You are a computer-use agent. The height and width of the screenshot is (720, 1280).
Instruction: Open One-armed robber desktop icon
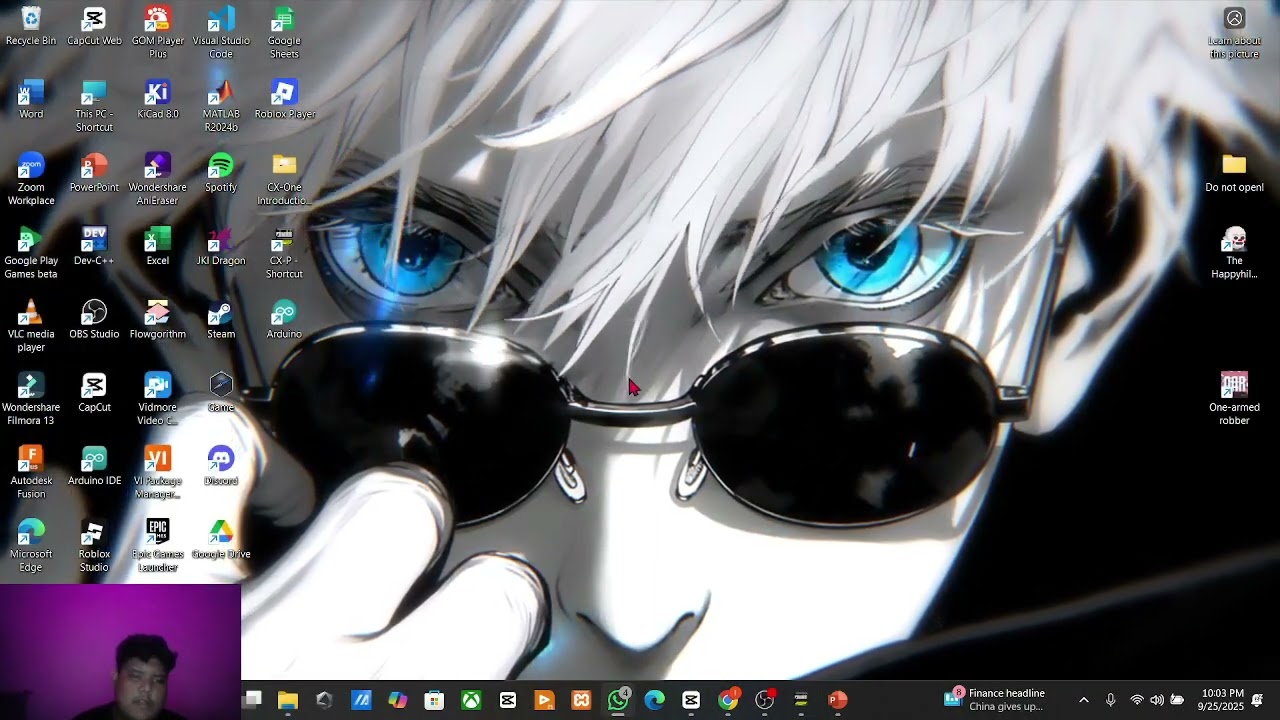1234,400
